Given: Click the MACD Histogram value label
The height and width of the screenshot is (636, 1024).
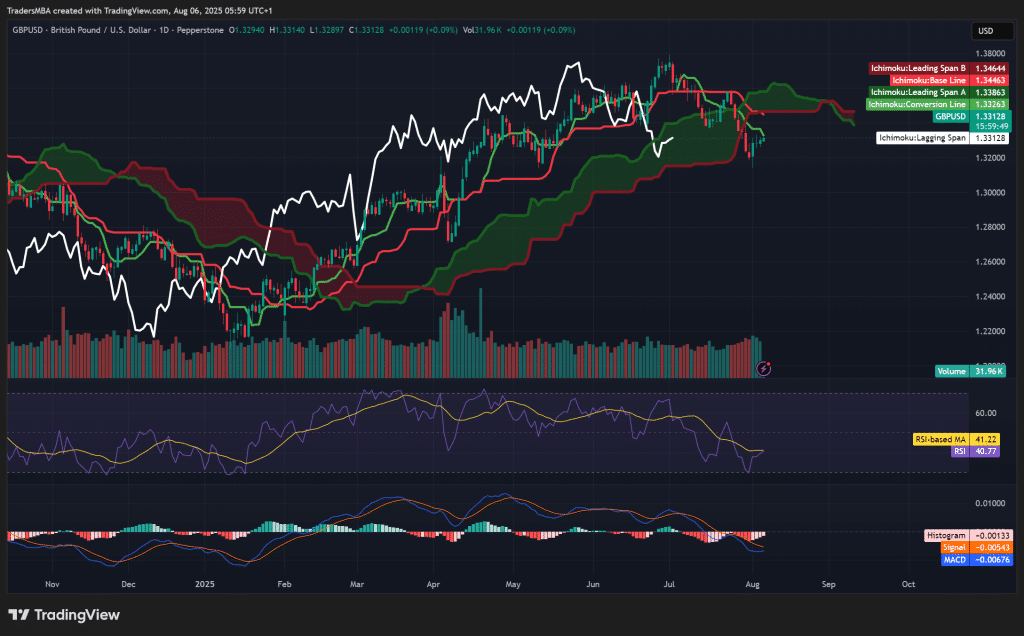Looking at the screenshot, I should 945,535.
